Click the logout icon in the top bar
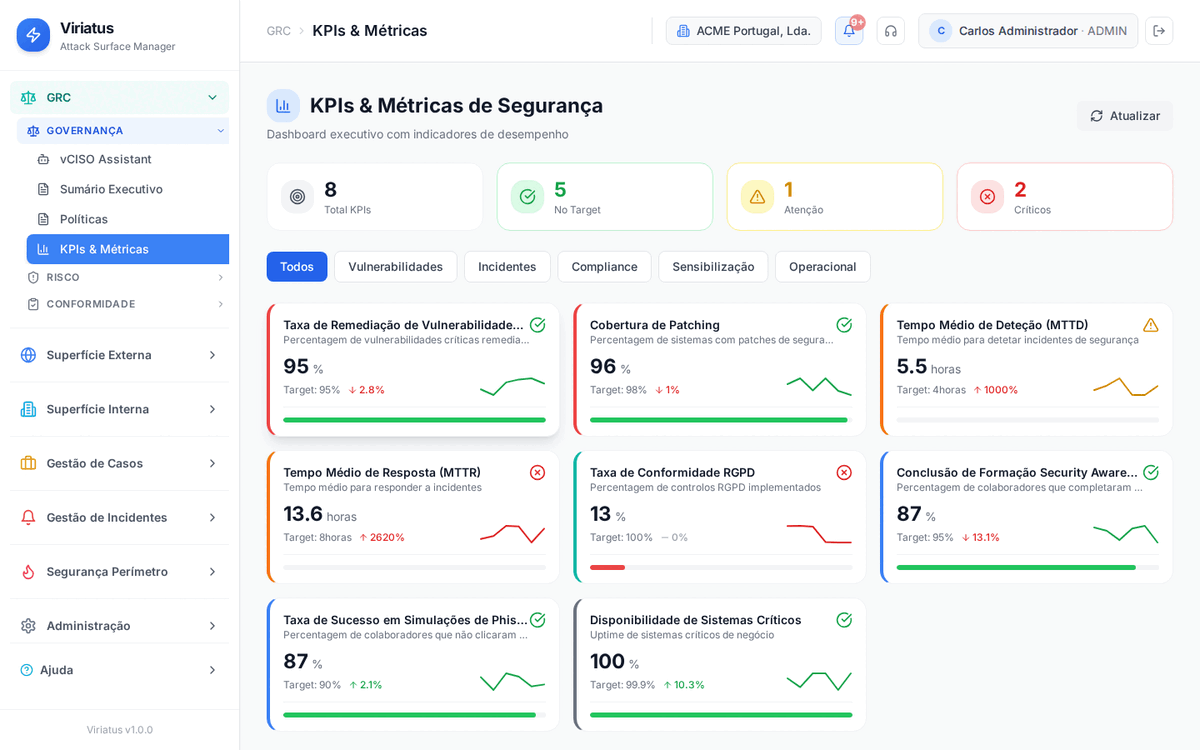Viewport: 1200px width, 750px height. (x=1159, y=30)
